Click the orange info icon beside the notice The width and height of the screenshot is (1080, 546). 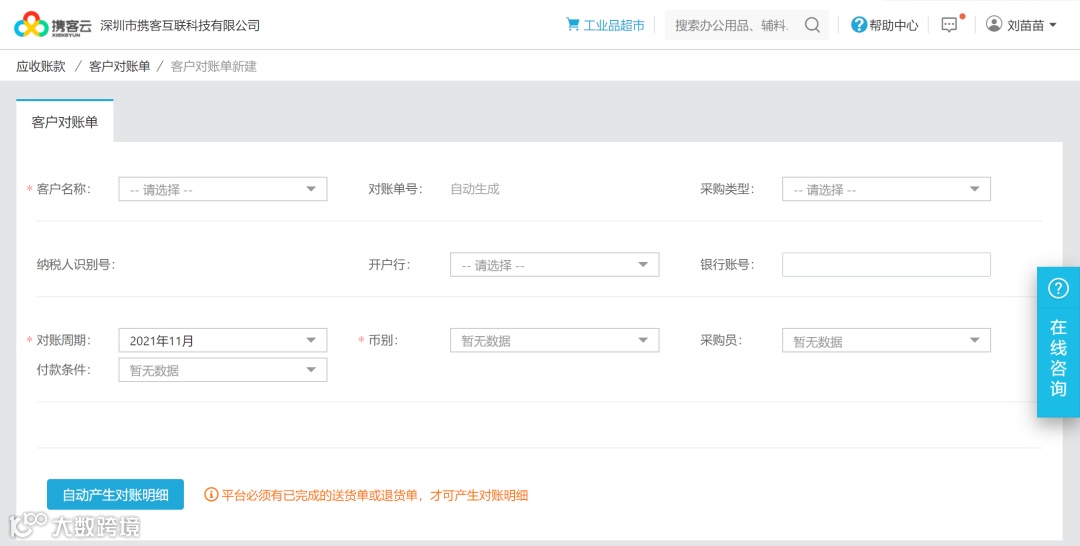pos(211,494)
